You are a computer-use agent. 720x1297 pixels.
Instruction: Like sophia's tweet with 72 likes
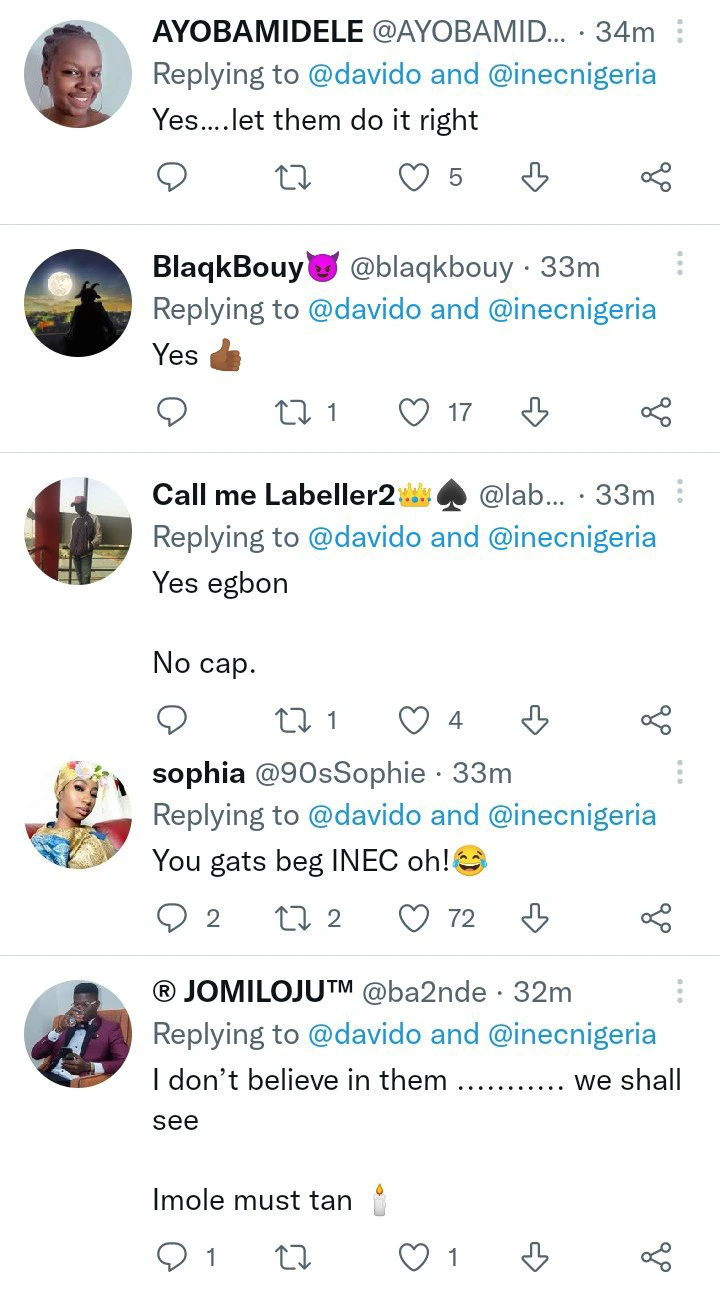point(414,918)
